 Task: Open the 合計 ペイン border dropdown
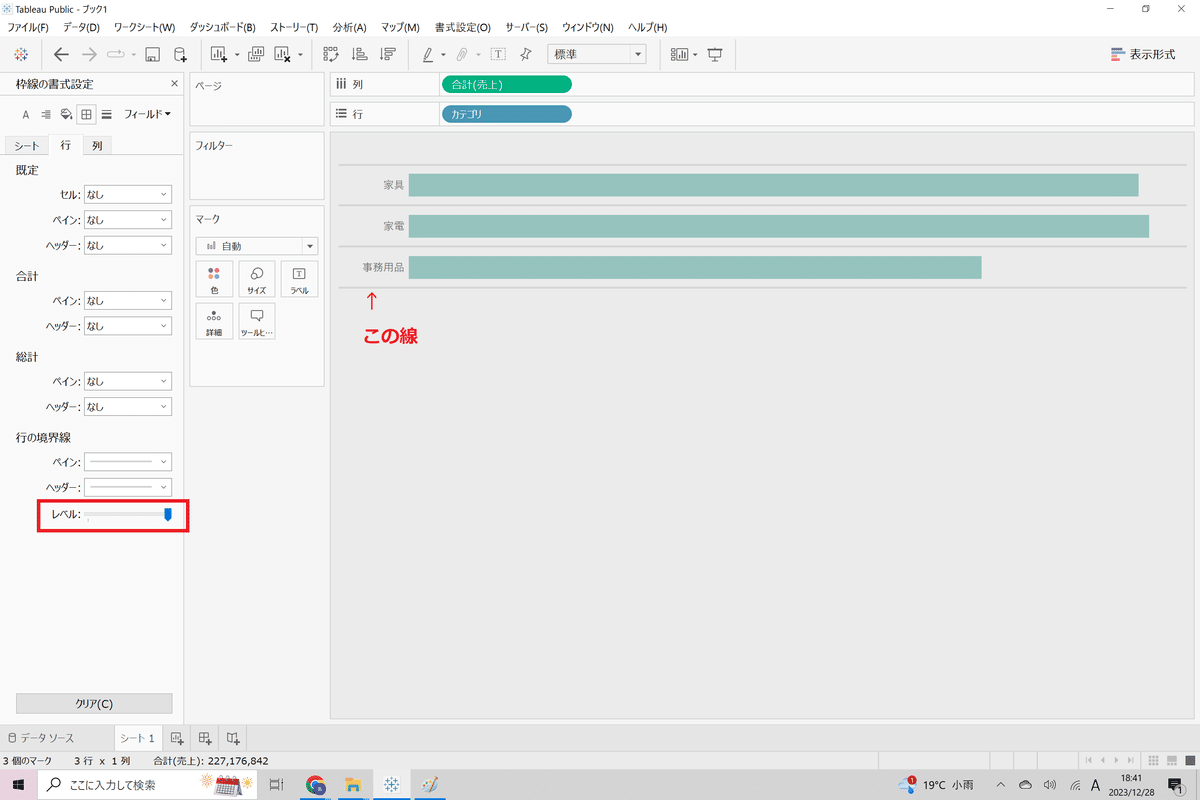[127, 300]
